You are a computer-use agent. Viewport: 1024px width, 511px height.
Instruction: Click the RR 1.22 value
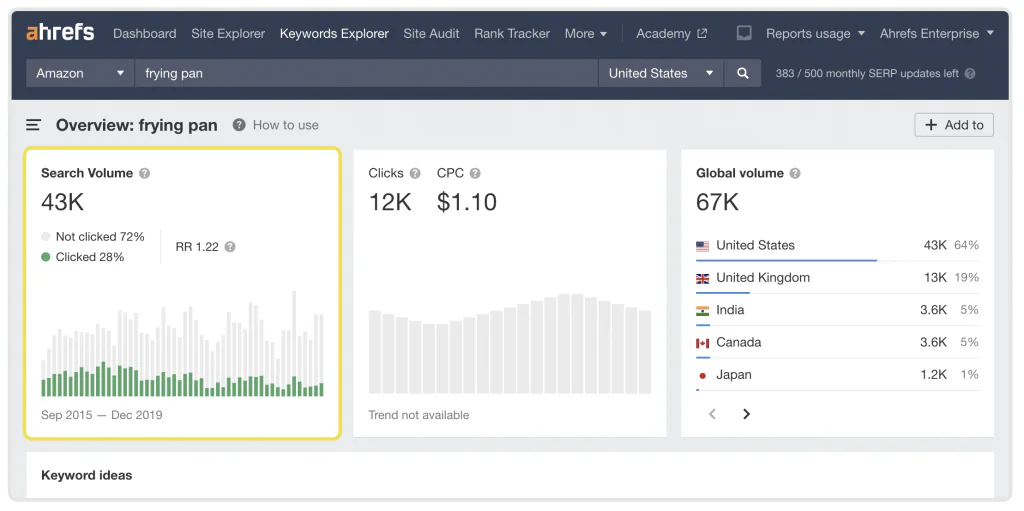tap(197, 247)
